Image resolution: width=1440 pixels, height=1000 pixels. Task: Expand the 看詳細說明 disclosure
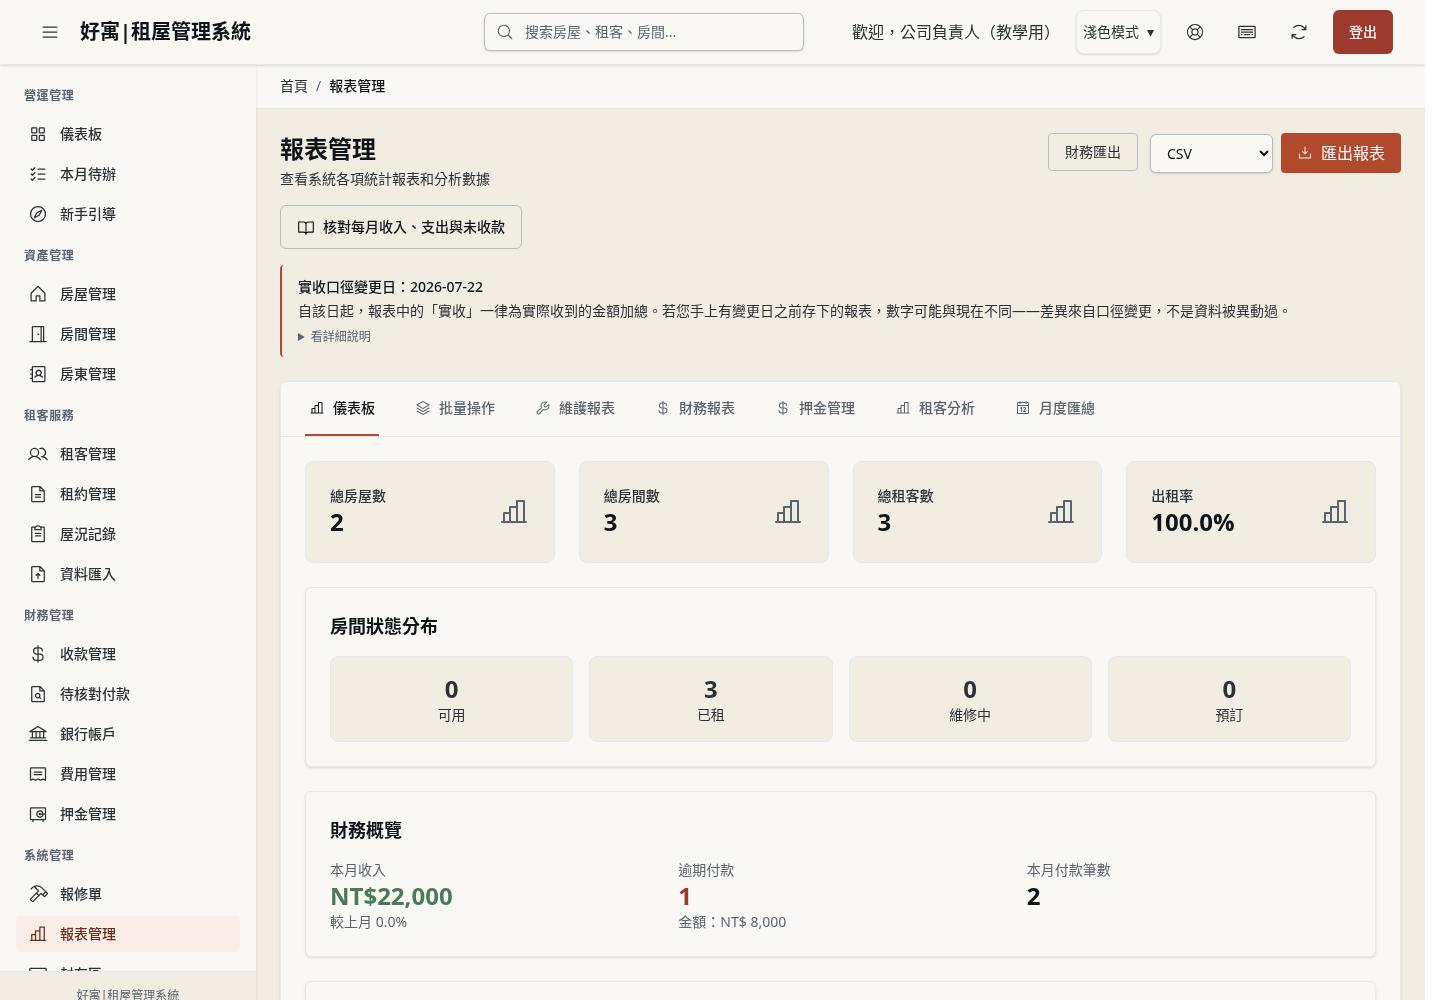[x=335, y=337]
